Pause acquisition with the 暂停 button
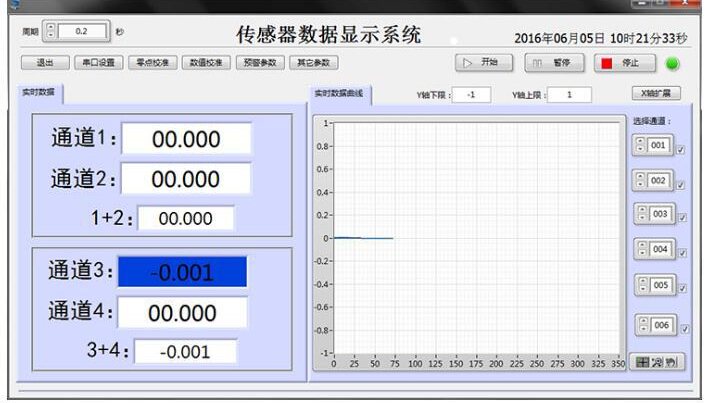This screenshot has height=403, width=705. 554,63
